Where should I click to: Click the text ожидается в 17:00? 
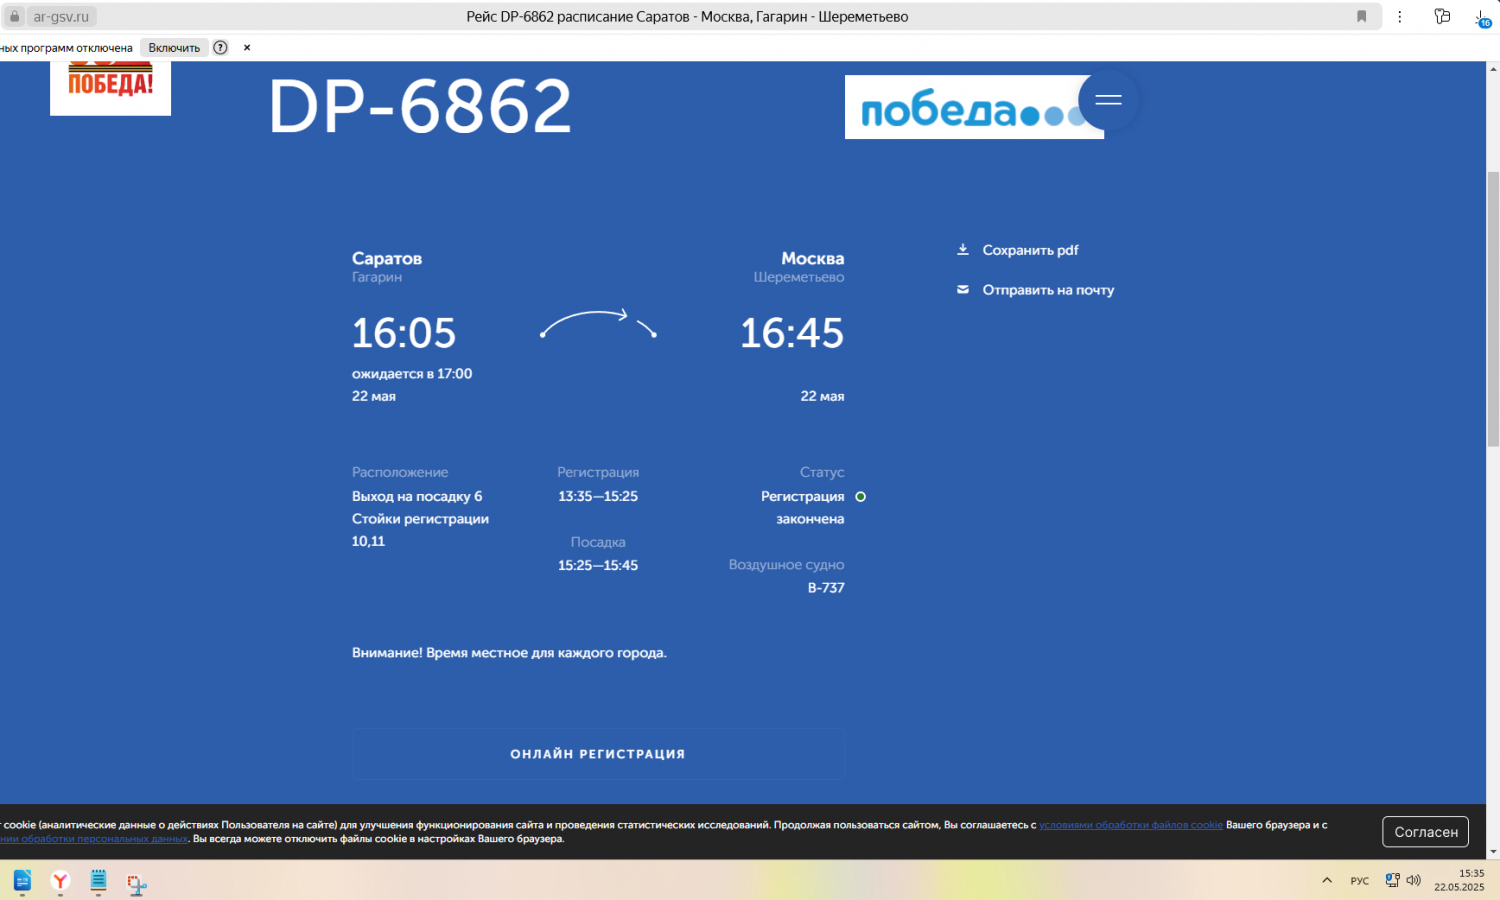(x=412, y=374)
